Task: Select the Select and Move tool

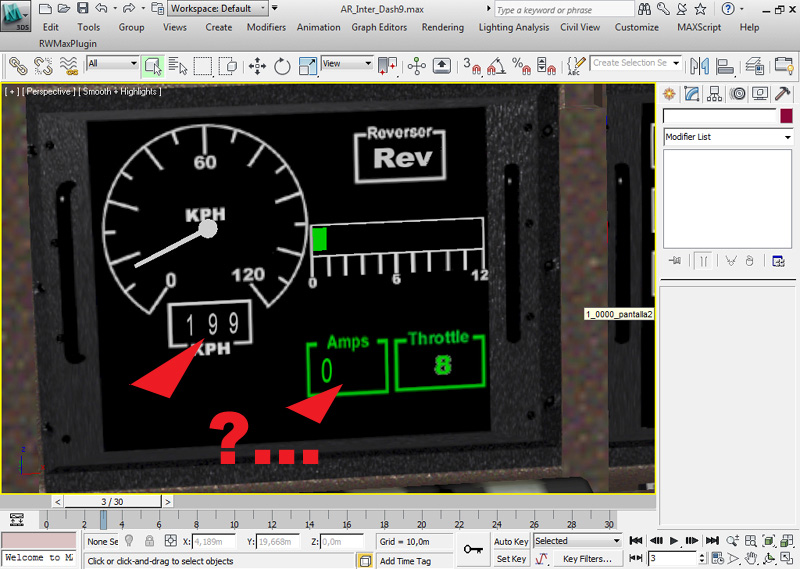Action: pos(257,66)
